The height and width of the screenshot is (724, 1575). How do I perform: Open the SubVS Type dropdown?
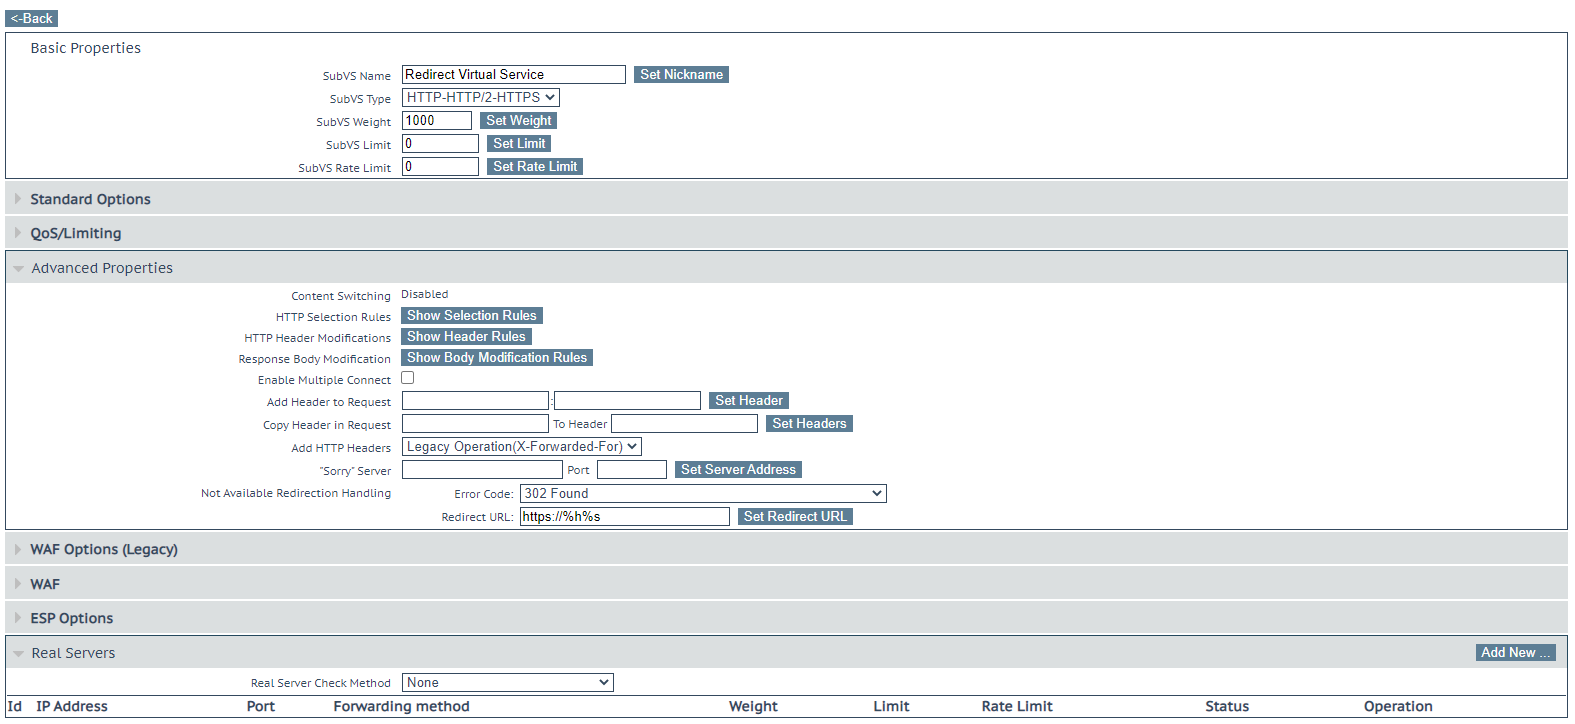point(481,98)
